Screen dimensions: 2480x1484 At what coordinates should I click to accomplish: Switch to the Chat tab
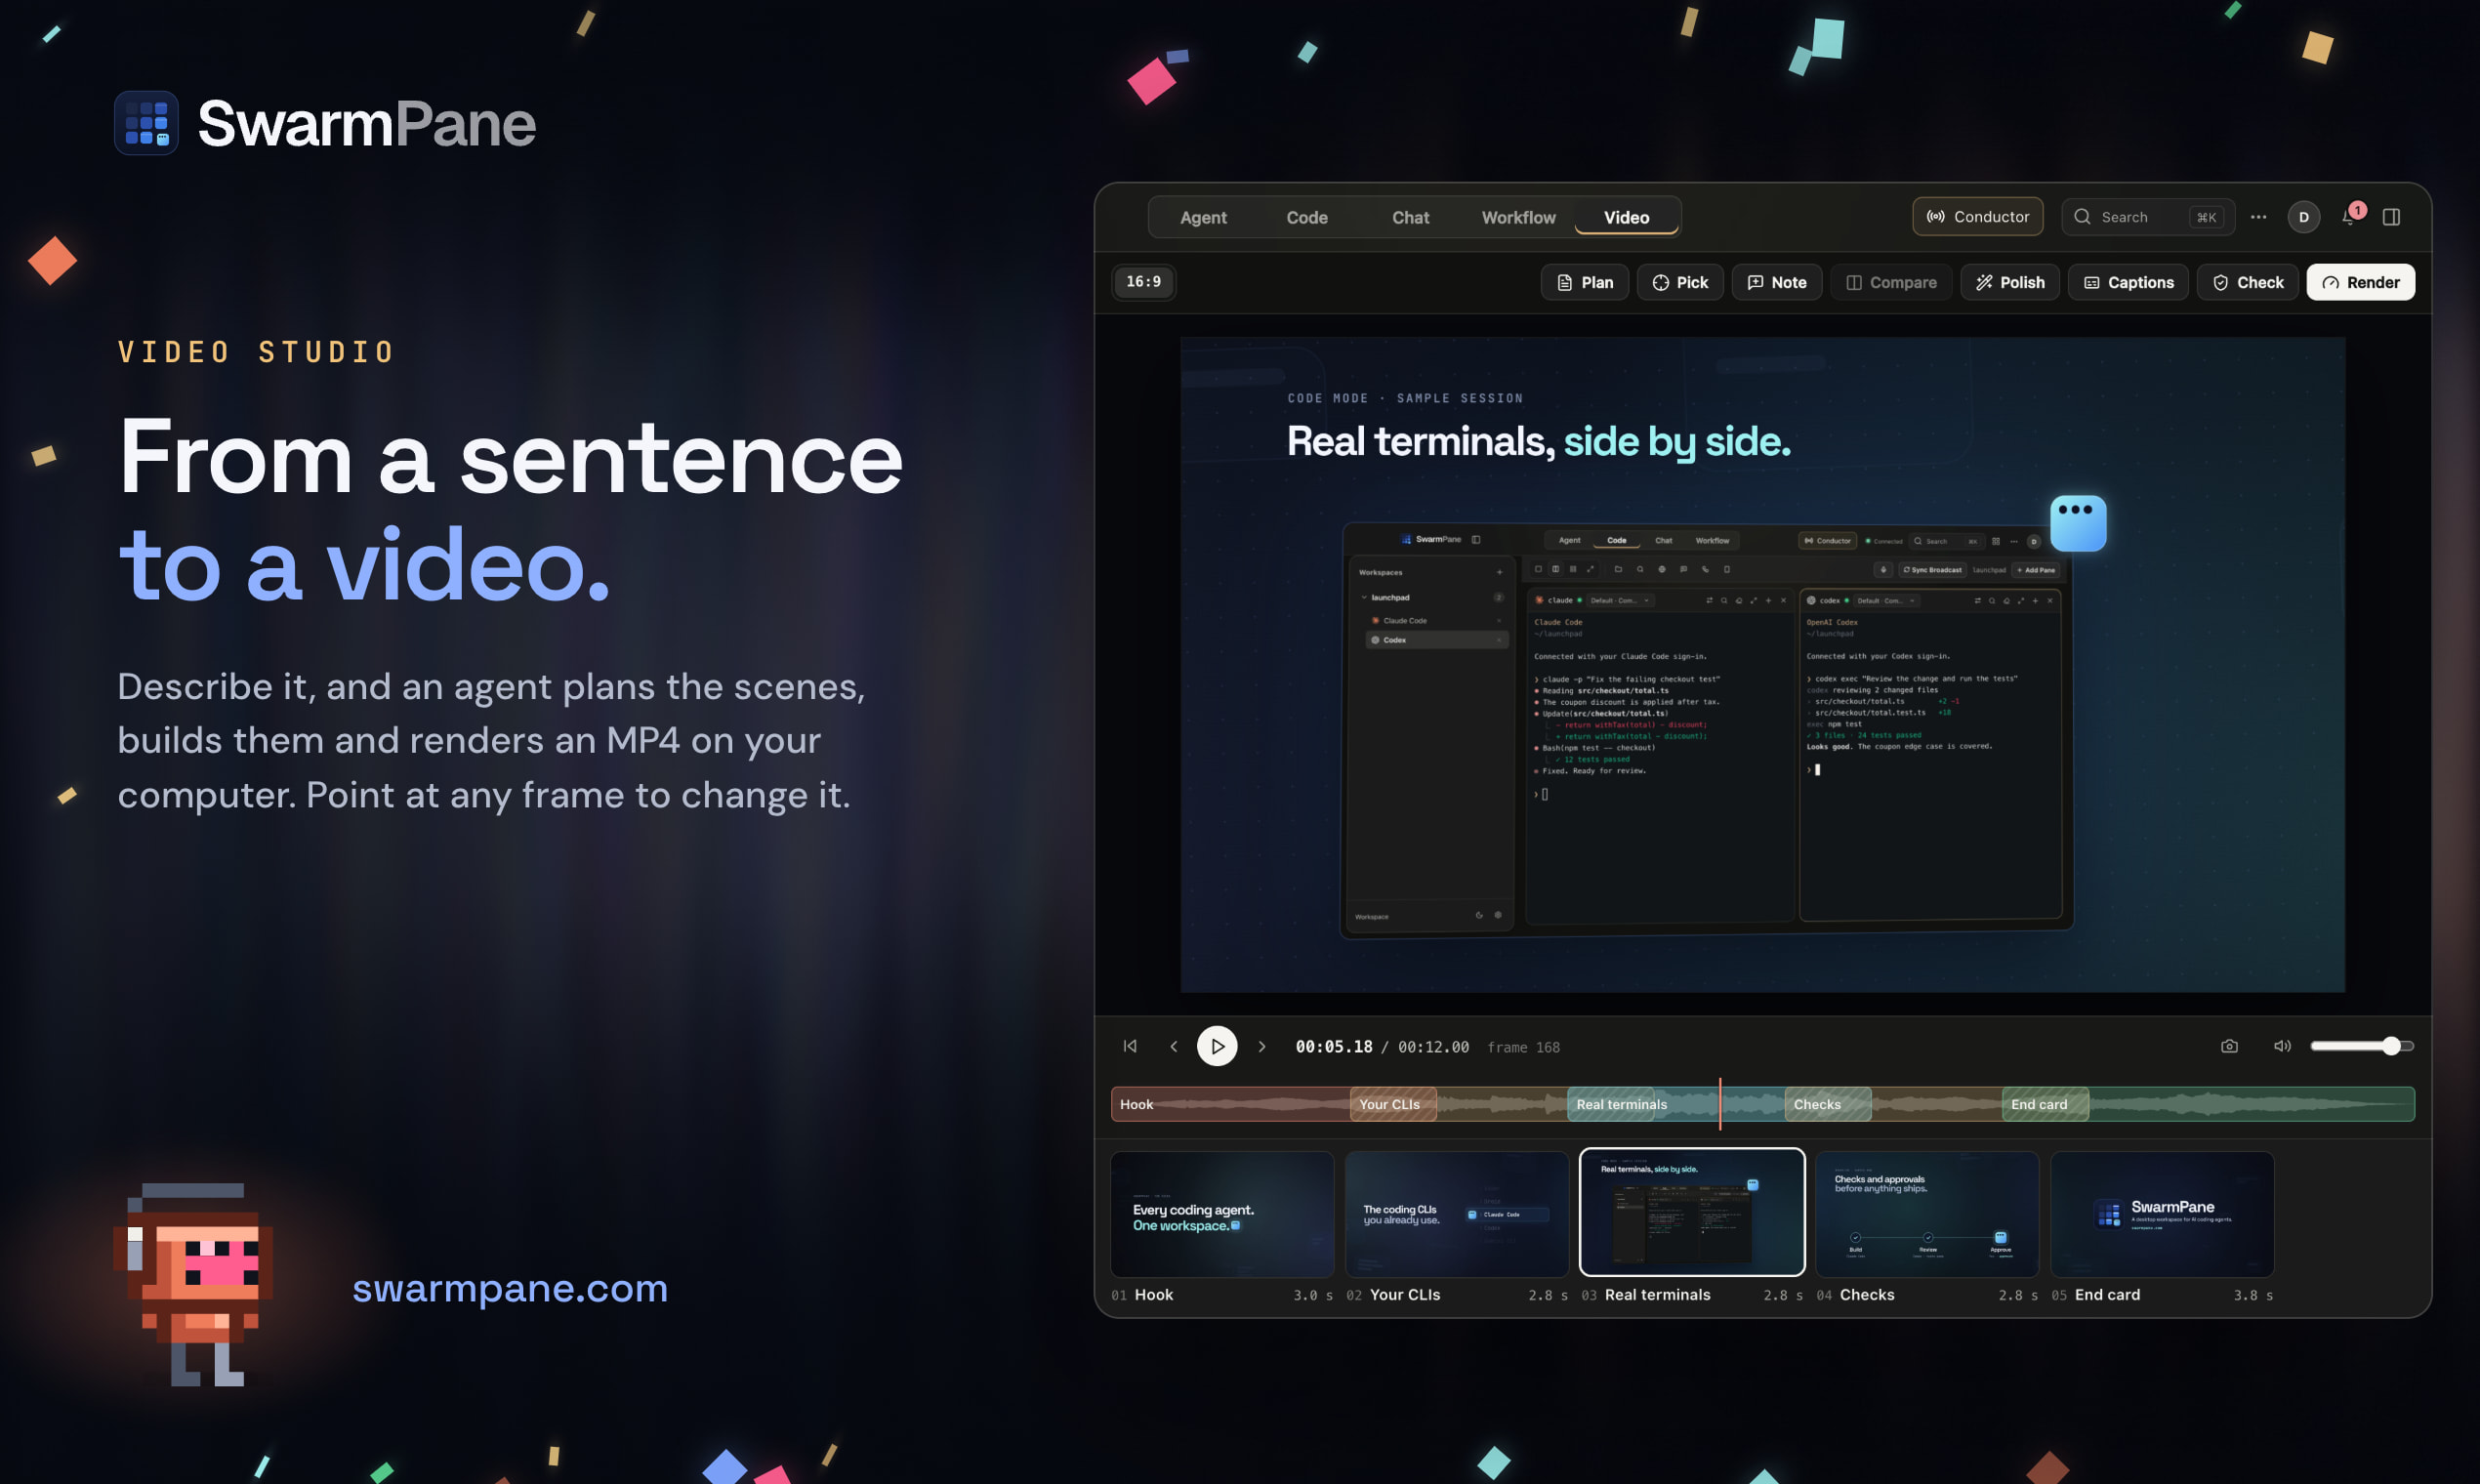coord(1410,217)
